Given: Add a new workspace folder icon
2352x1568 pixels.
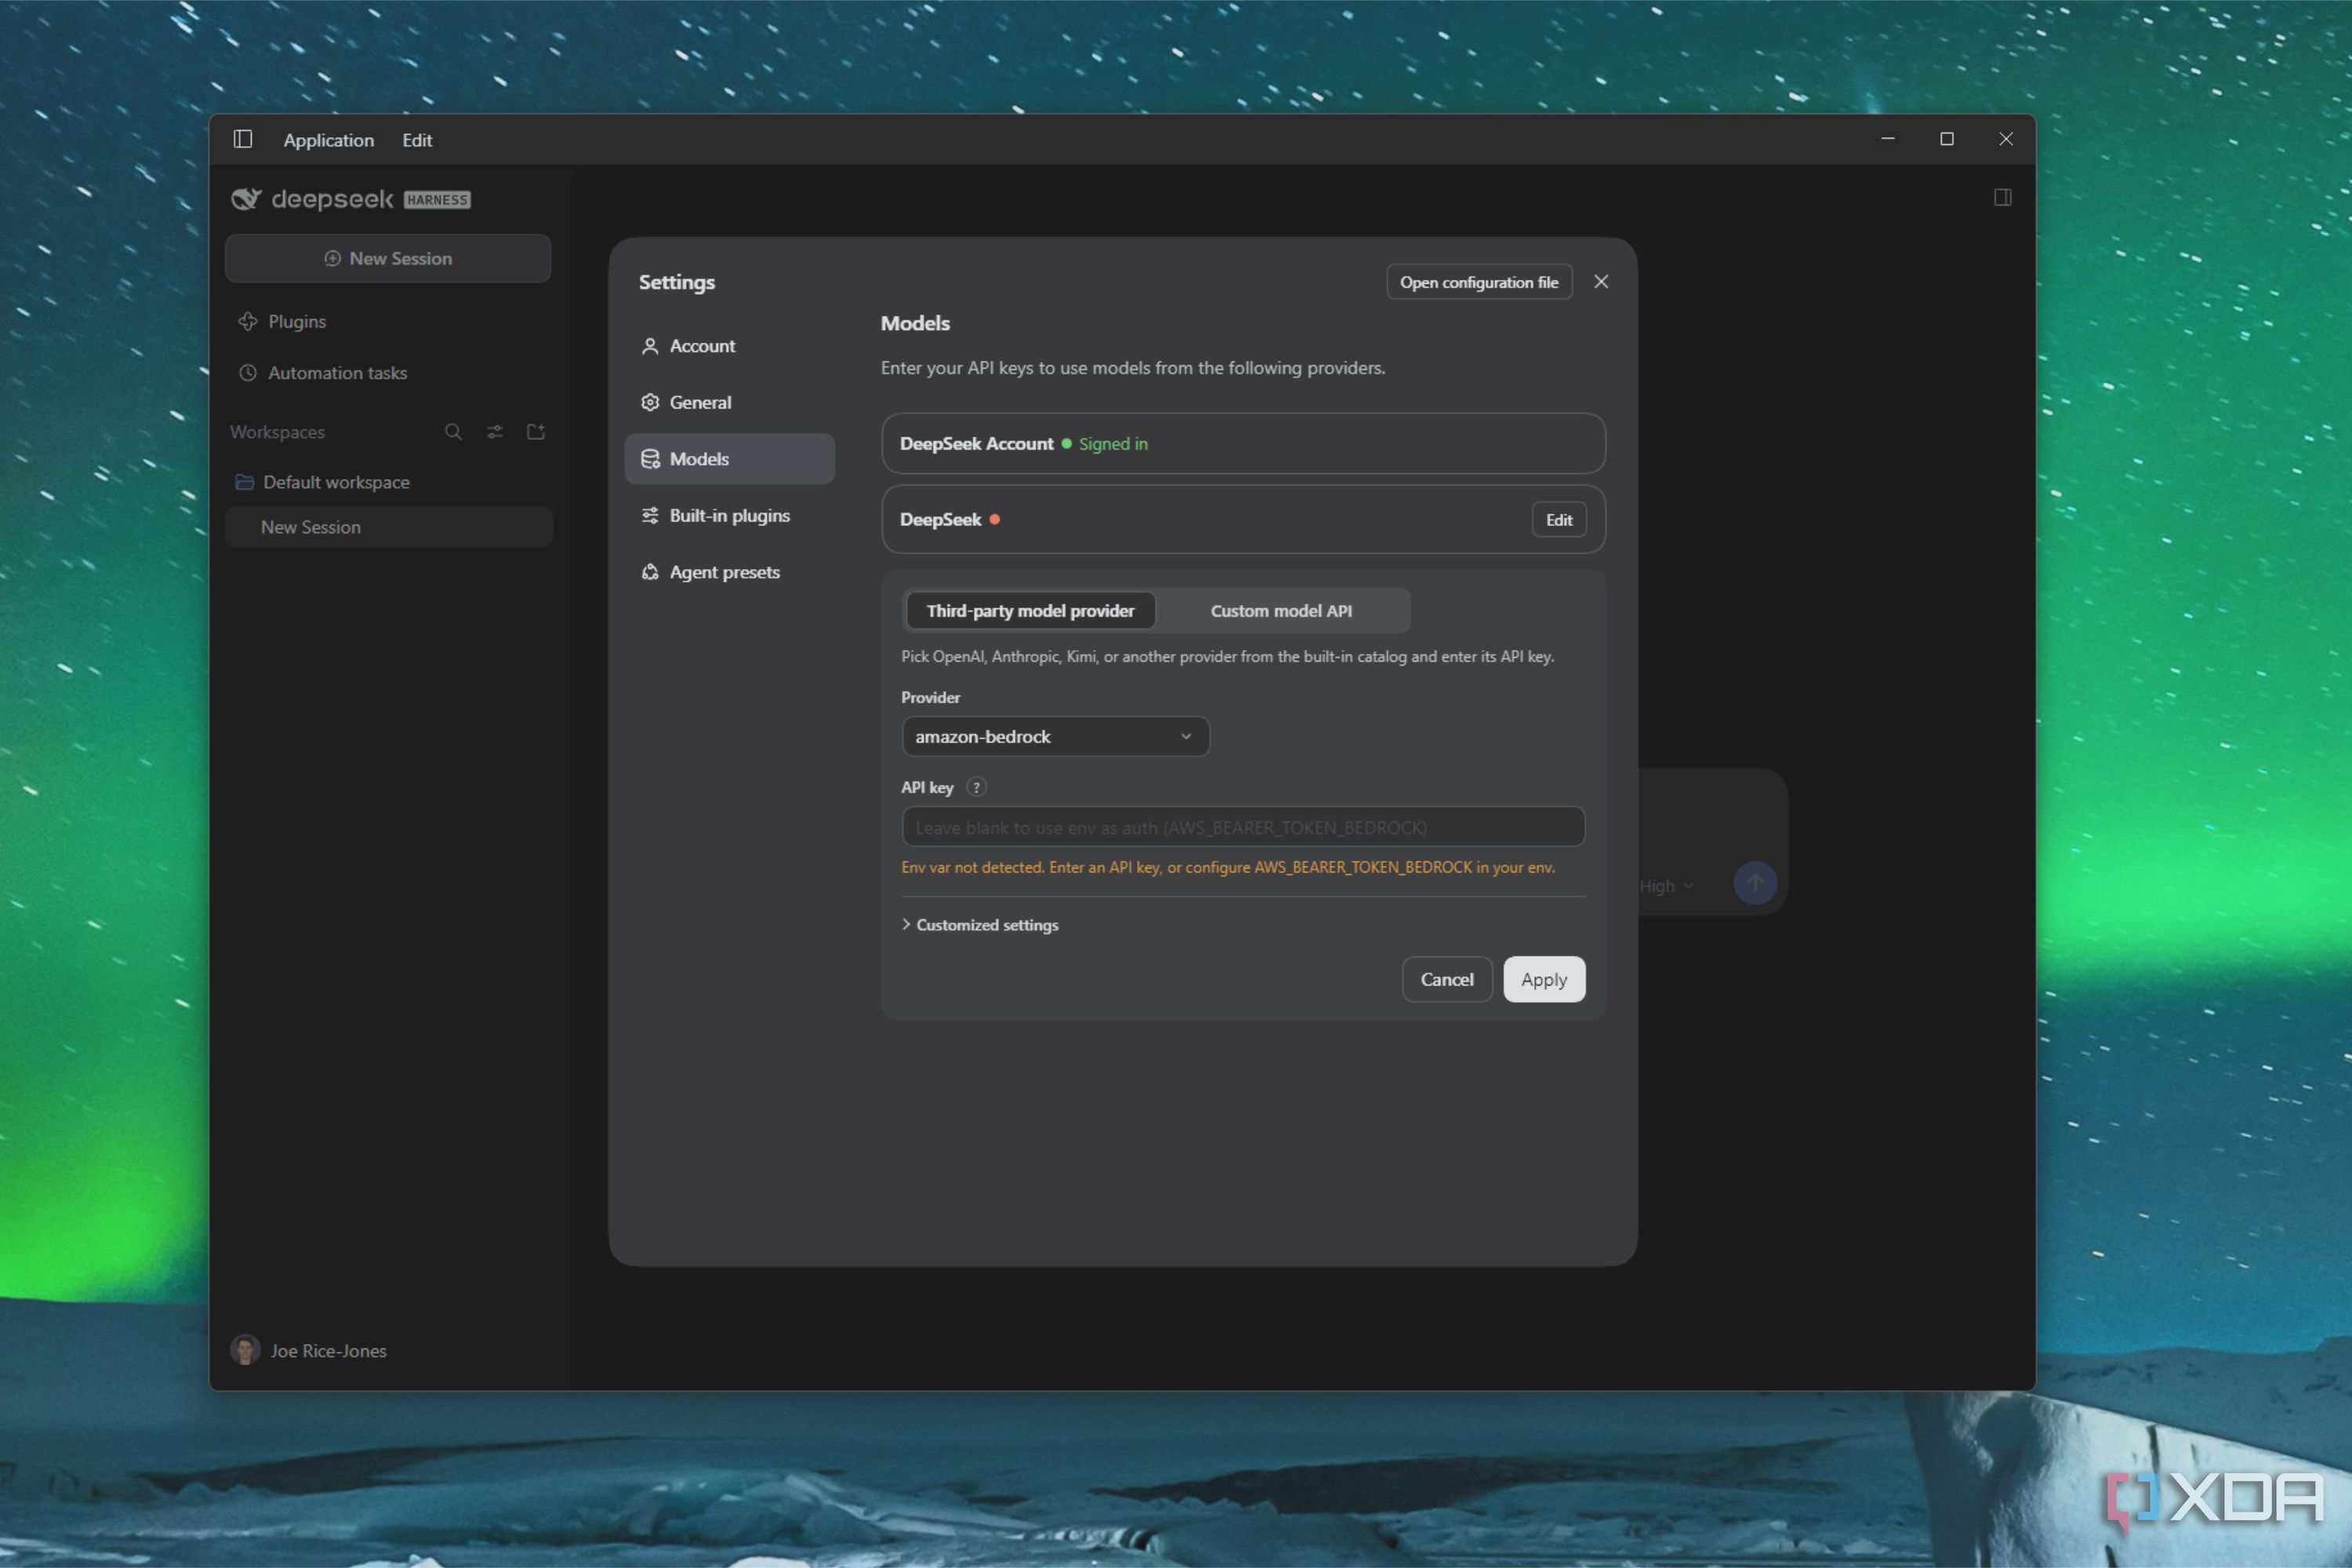Looking at the screenshot, I should click(536, 432).
